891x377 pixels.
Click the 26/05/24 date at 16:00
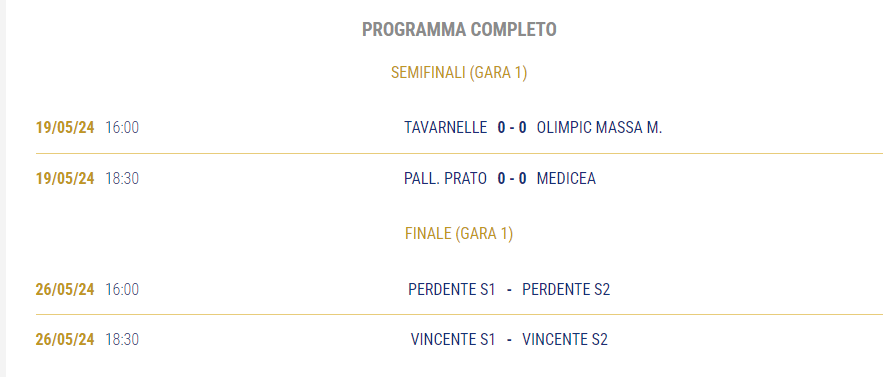[x=65, y=289]
